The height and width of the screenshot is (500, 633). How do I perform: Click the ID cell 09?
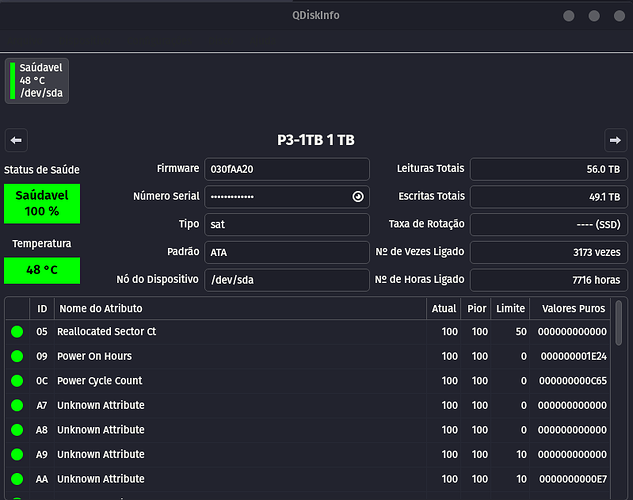(42, 356)
